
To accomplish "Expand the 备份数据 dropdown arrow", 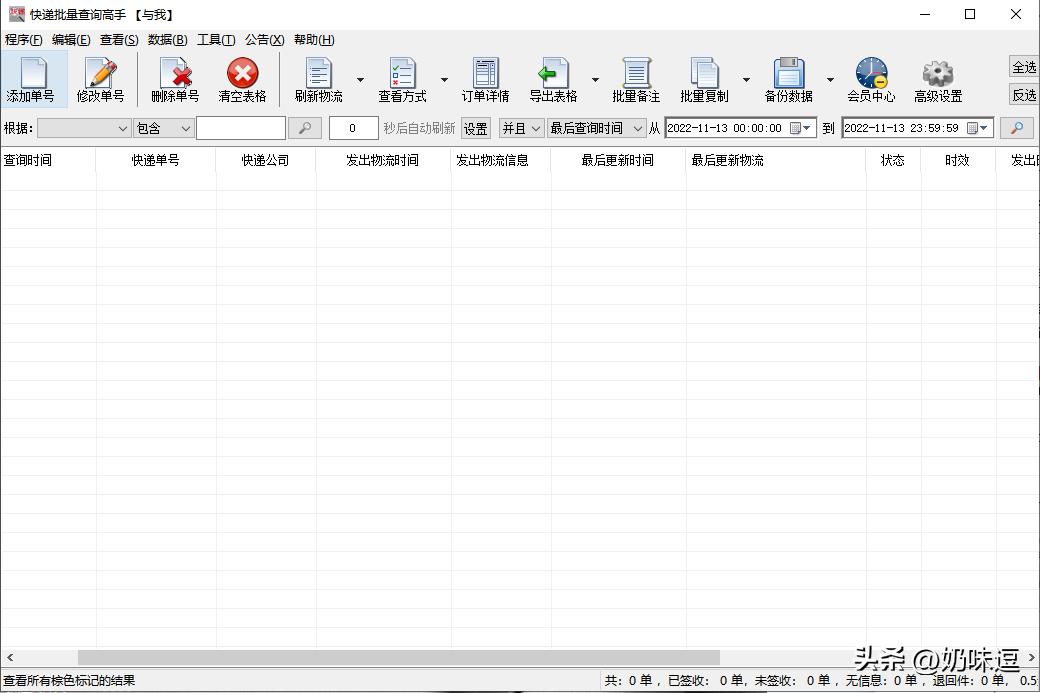I will click(830, 80).
